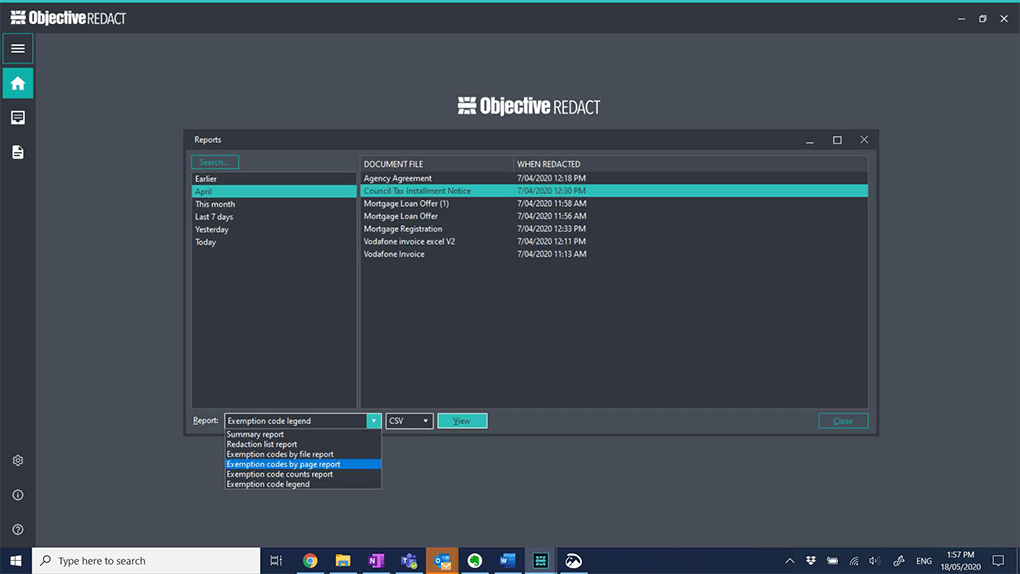Open the network icon in tray
This screenshot has height=574, width=1020.
click(854, 560)
